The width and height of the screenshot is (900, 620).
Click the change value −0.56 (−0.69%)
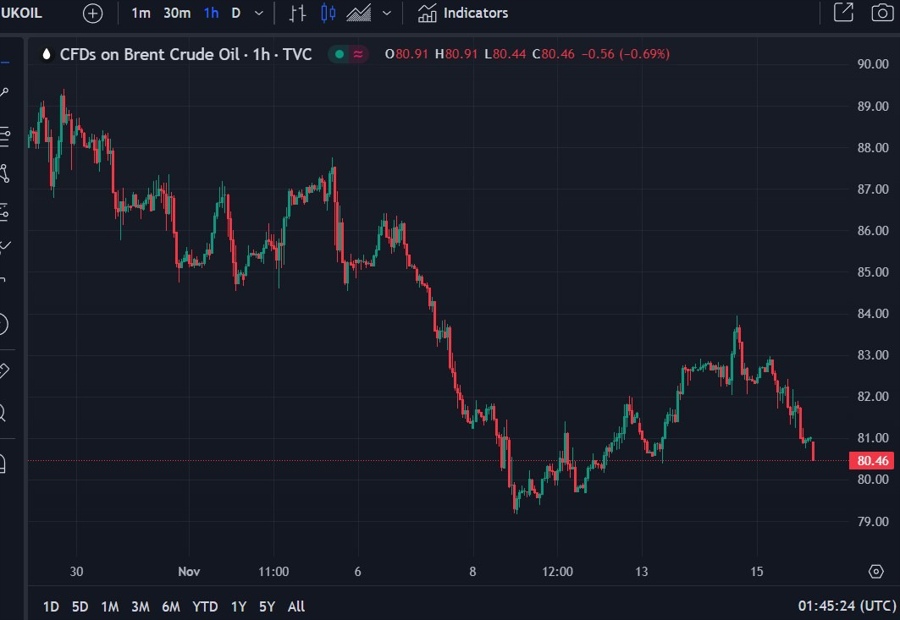626,55
